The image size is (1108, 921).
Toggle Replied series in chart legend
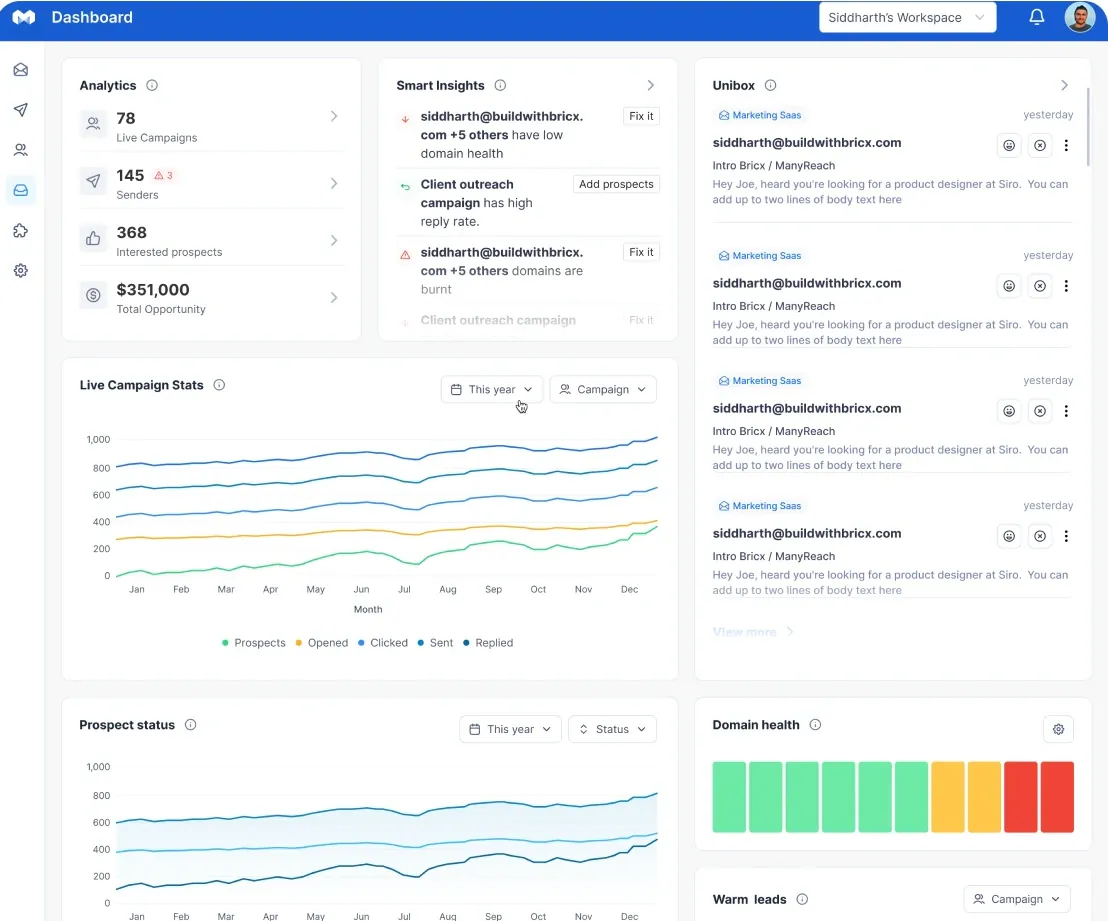(488, 643)
